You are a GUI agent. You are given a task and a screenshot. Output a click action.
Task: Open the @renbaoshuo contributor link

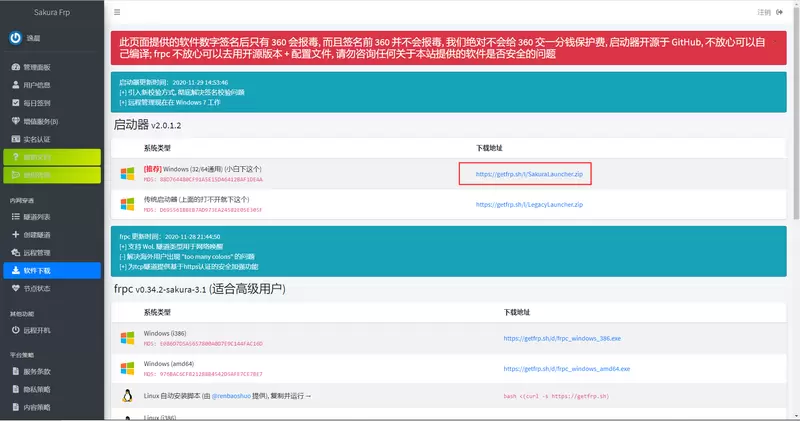click(x=231, y=396)
